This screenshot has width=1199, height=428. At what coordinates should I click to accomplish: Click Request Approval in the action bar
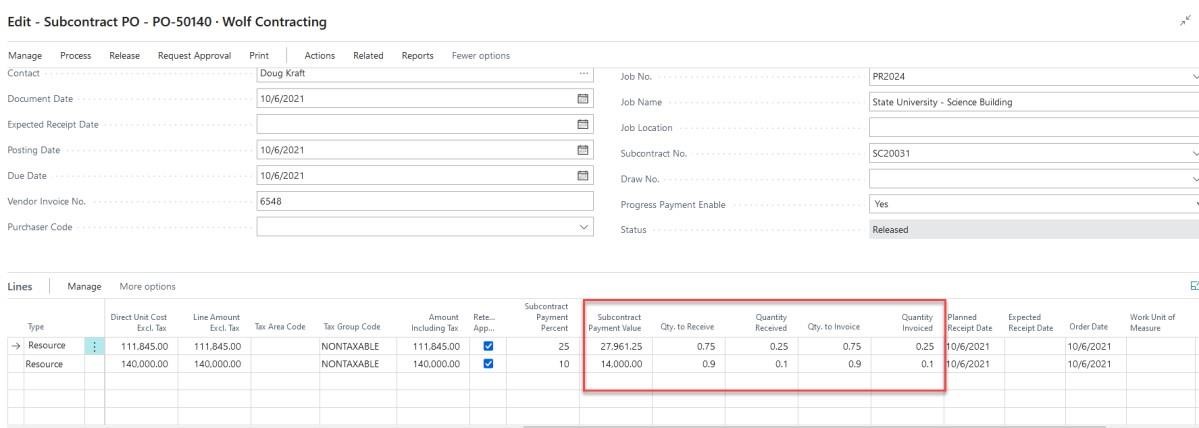tap(194, 55)
